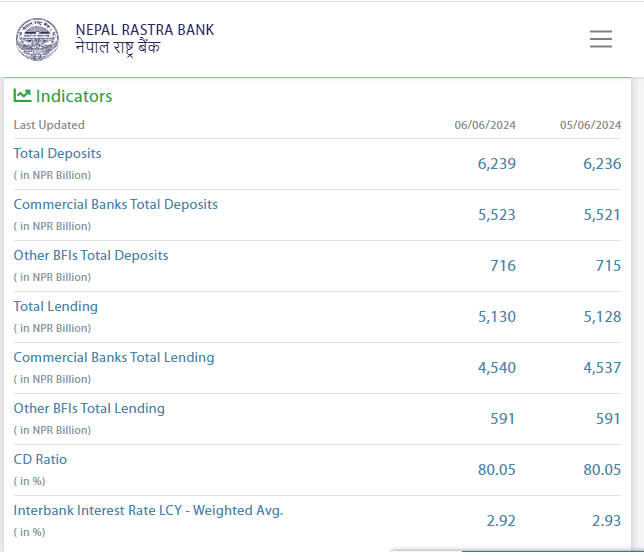Click the Interbank rate value 2.92
Image resolution: width=644 pixels, height=552 pixels.
point(500,520)
